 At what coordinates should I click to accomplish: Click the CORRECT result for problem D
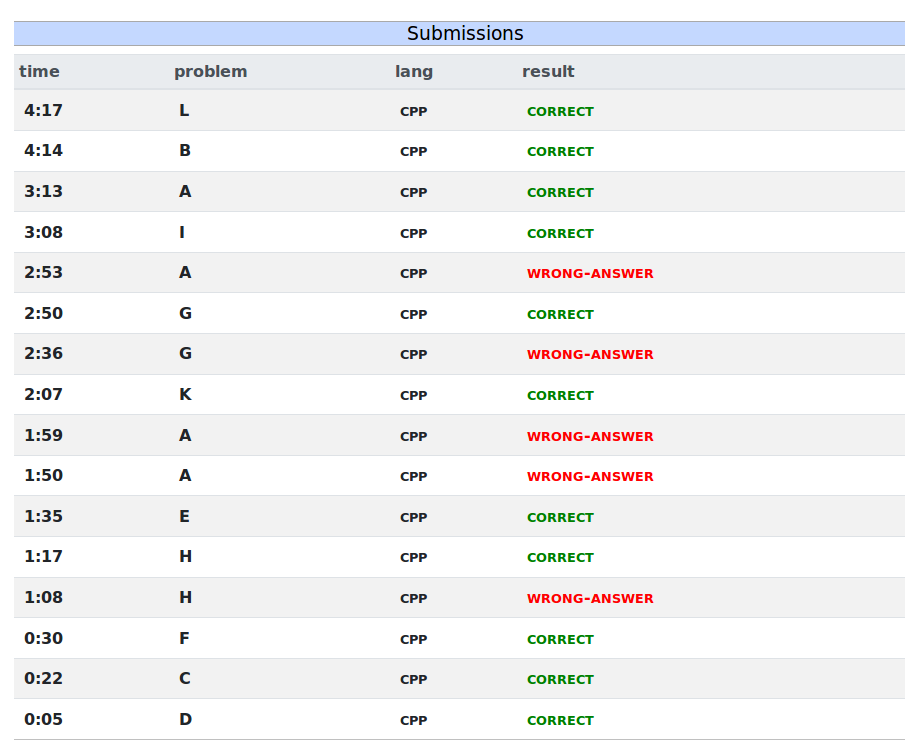point(560,721)
